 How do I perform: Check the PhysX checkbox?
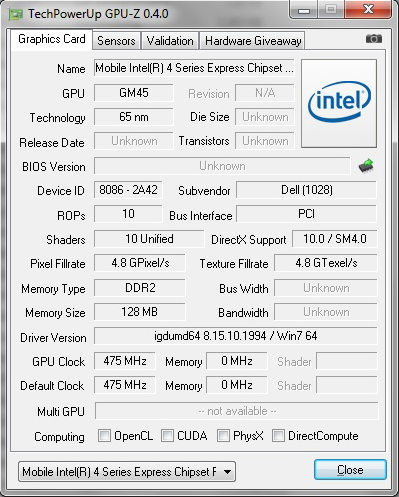coord(223,435)
